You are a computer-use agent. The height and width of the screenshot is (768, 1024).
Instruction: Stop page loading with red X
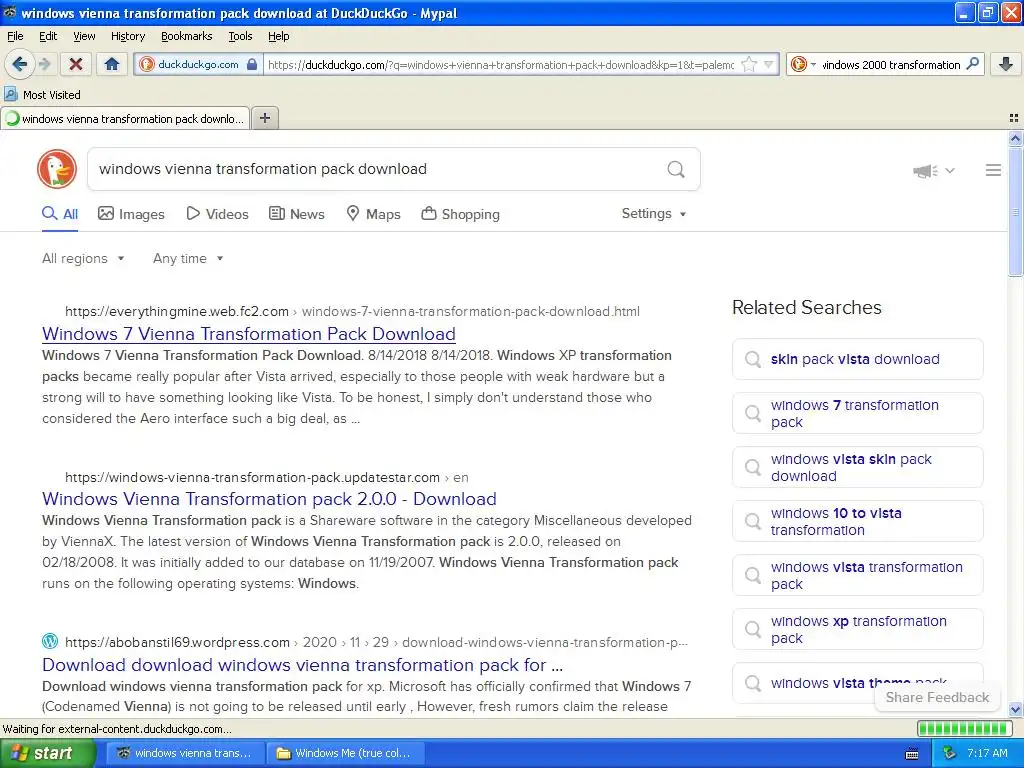76,64
